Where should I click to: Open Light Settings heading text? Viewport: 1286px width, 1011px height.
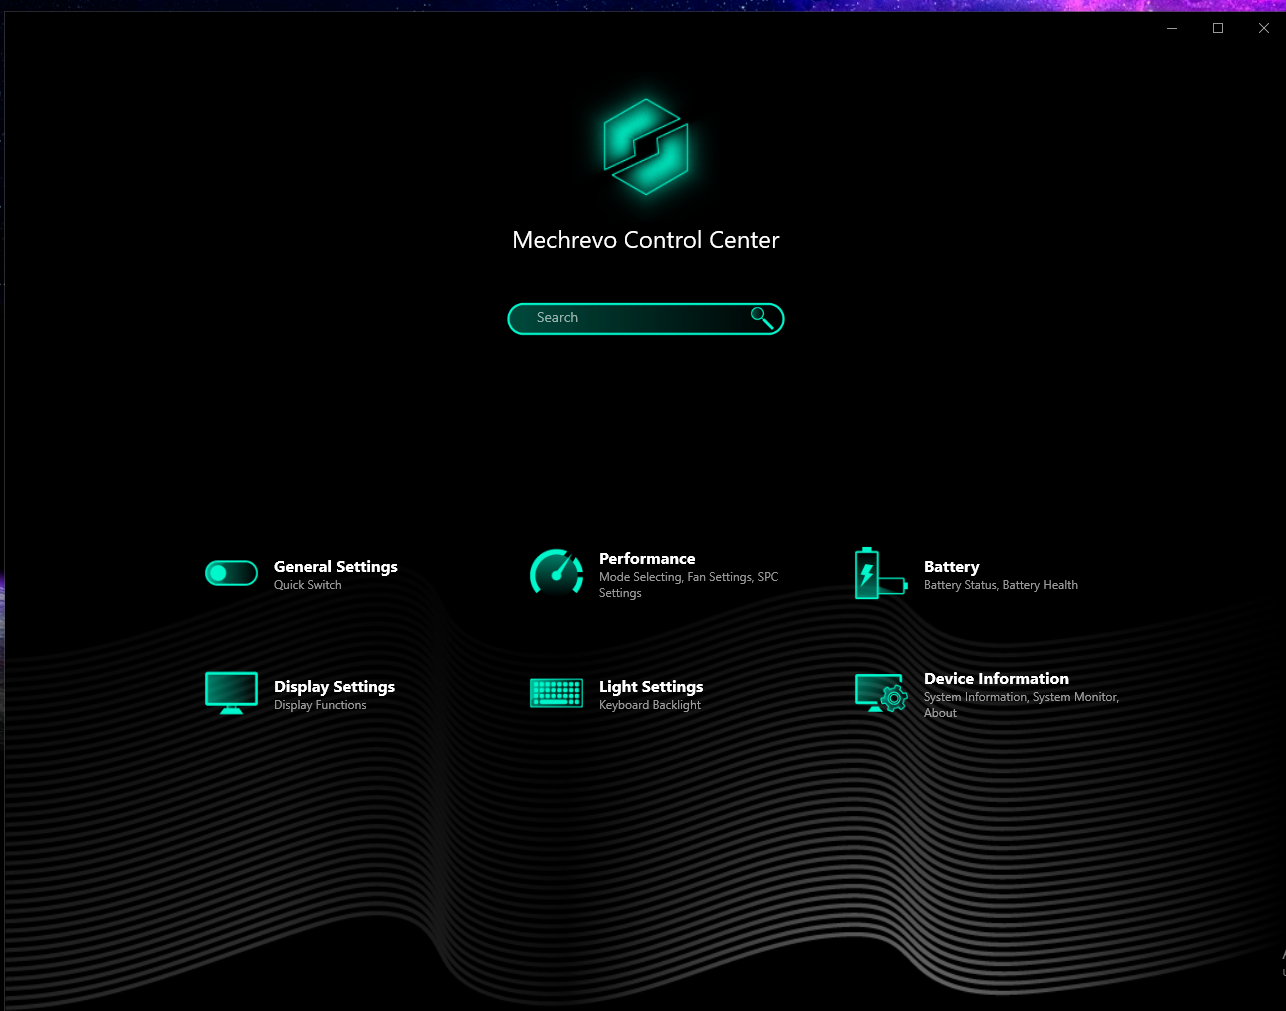click(650, 687)
